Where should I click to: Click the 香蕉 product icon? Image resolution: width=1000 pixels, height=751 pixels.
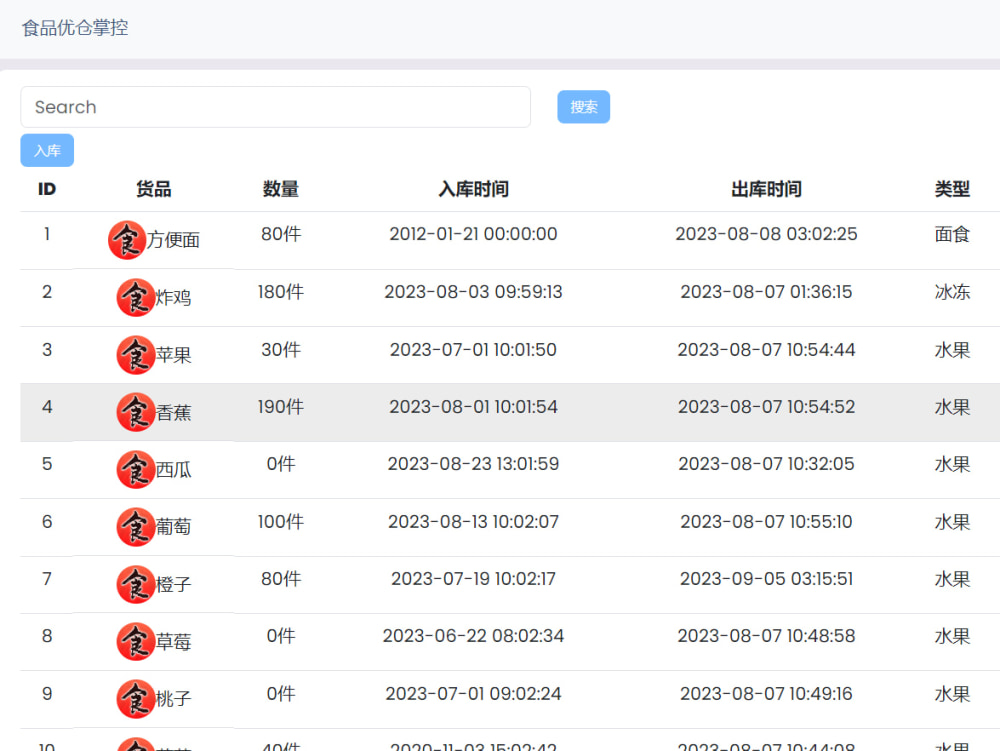136,412
